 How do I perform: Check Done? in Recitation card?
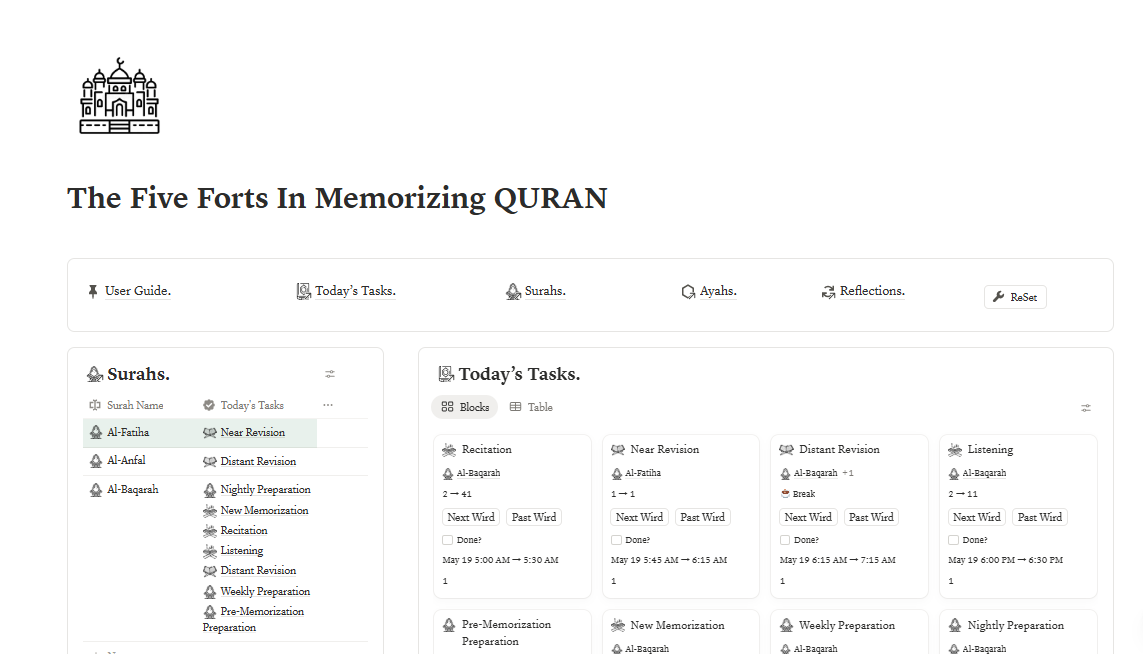click(448, 540)
